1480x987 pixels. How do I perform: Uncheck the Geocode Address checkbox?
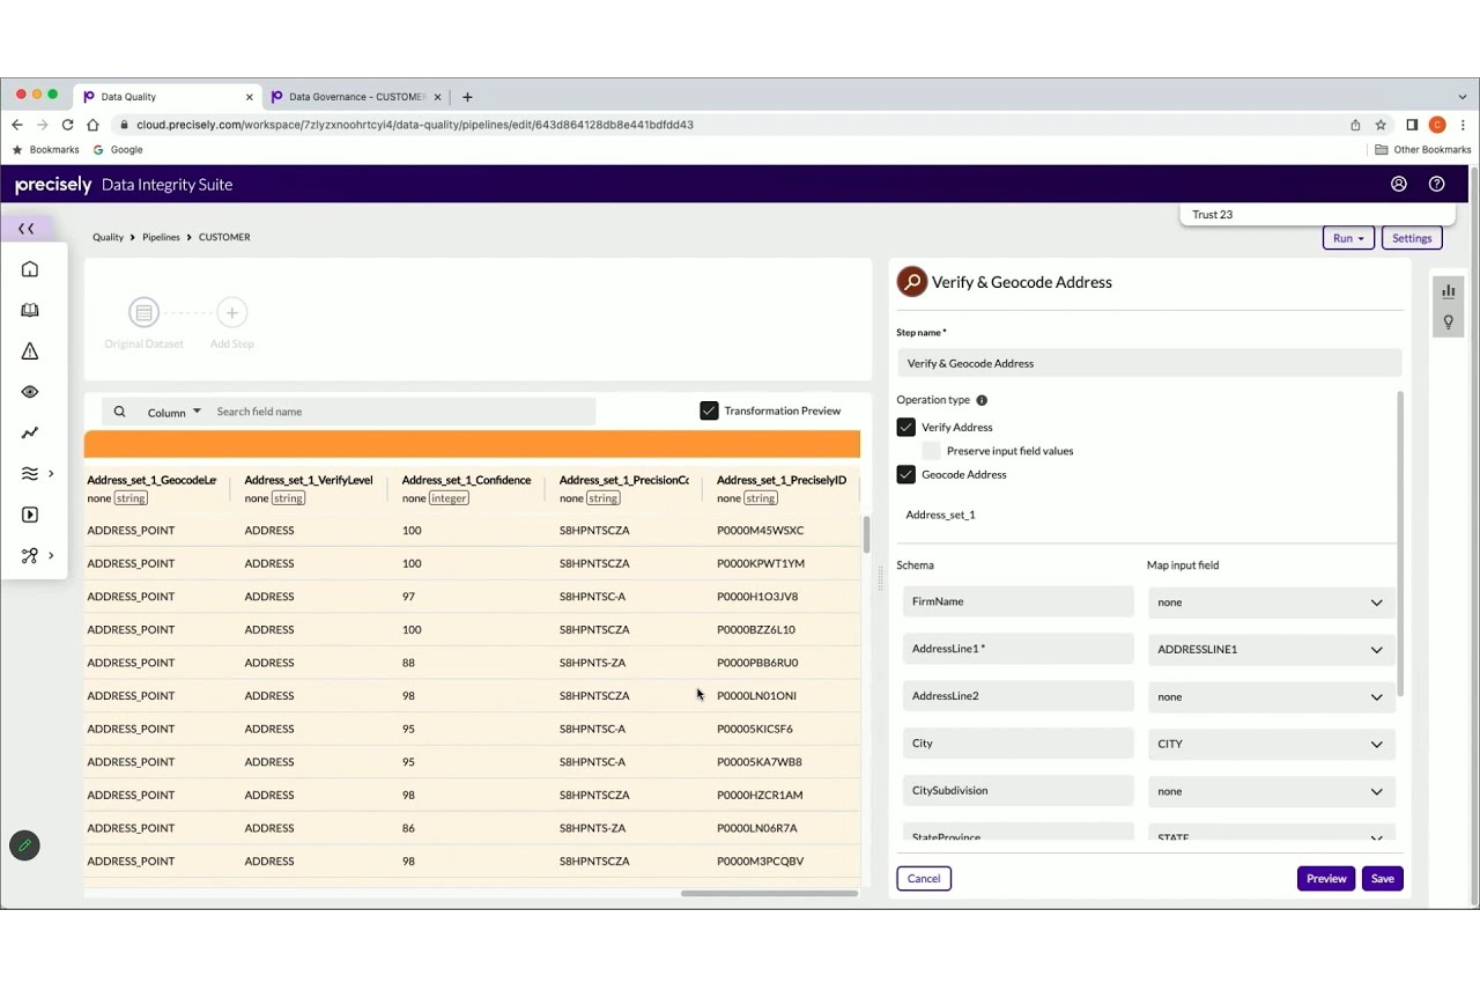[x=906, y=475]
